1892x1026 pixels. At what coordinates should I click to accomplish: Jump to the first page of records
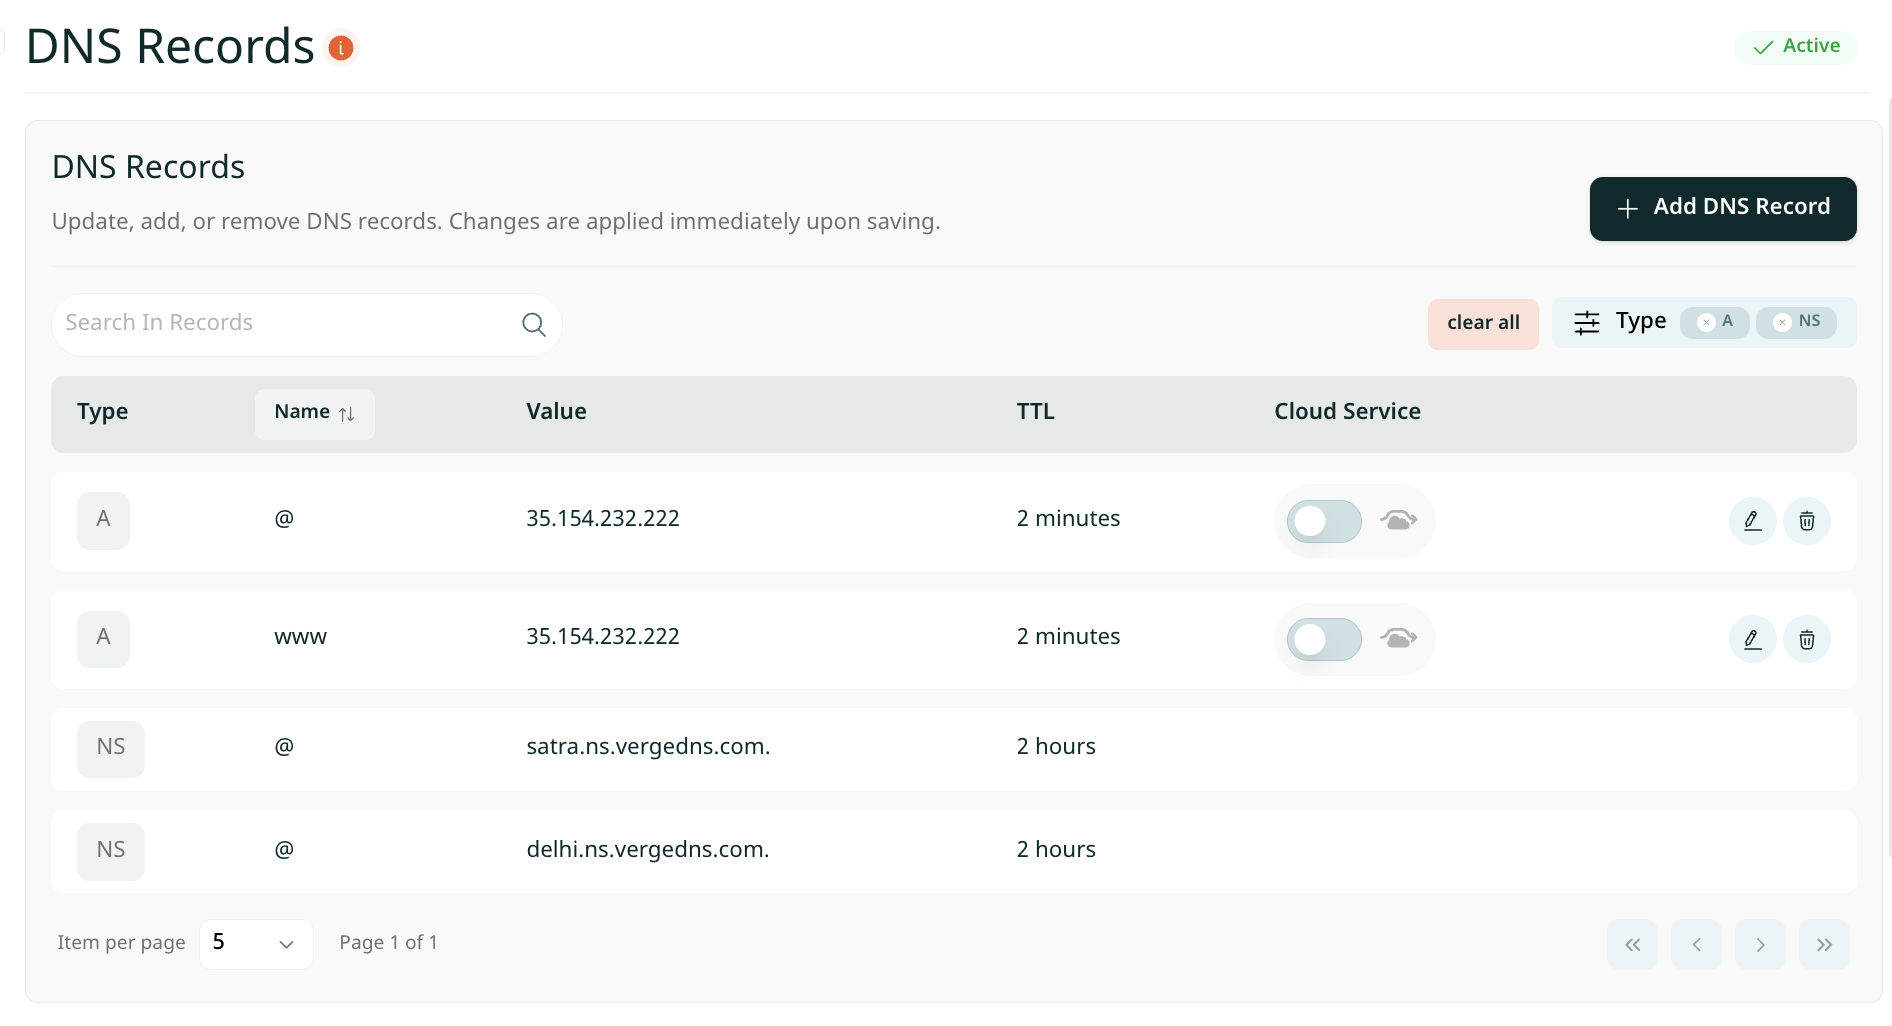(x=1632, y=945)
